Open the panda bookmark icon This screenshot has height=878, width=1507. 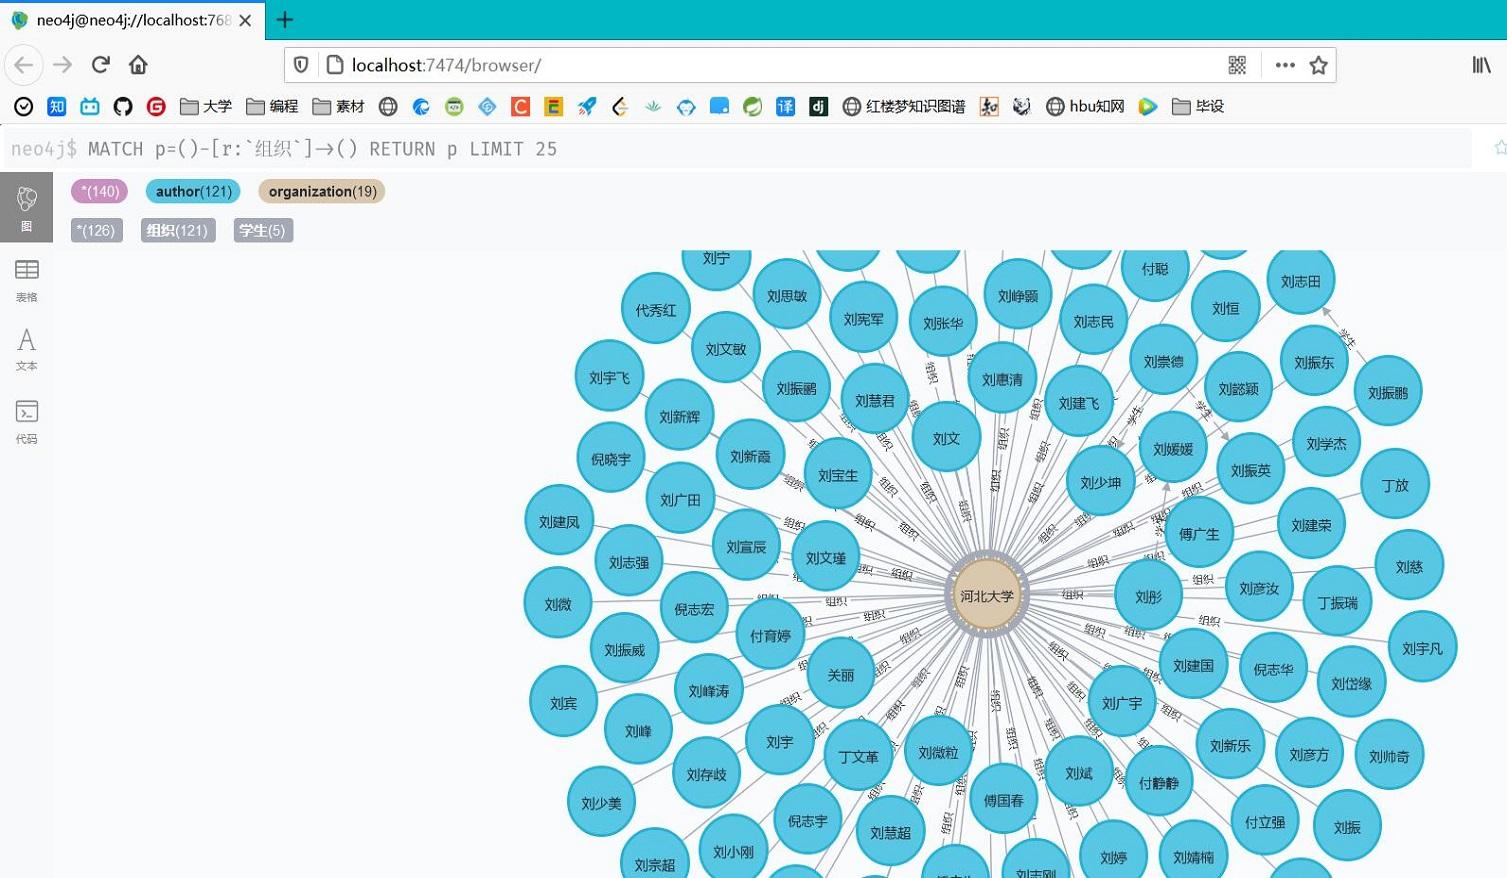point(1022,106)
